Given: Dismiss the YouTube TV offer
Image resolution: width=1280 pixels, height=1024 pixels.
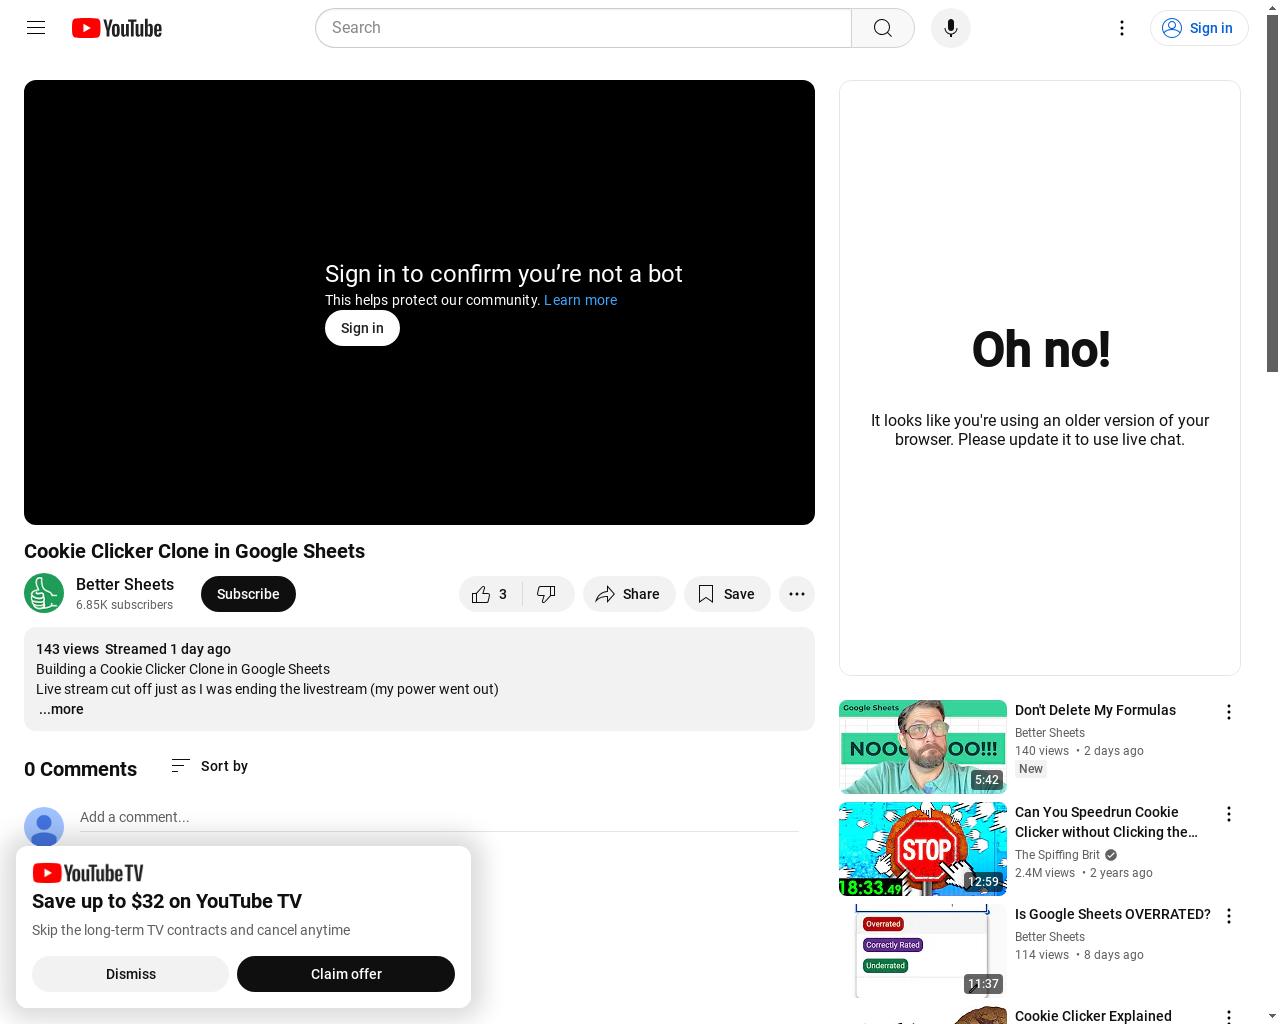Looking at the screenshot, I should coord(131,974).
